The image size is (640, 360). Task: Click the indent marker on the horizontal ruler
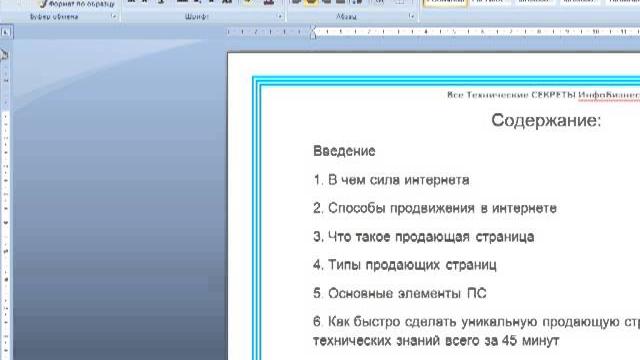coord(313,32)
